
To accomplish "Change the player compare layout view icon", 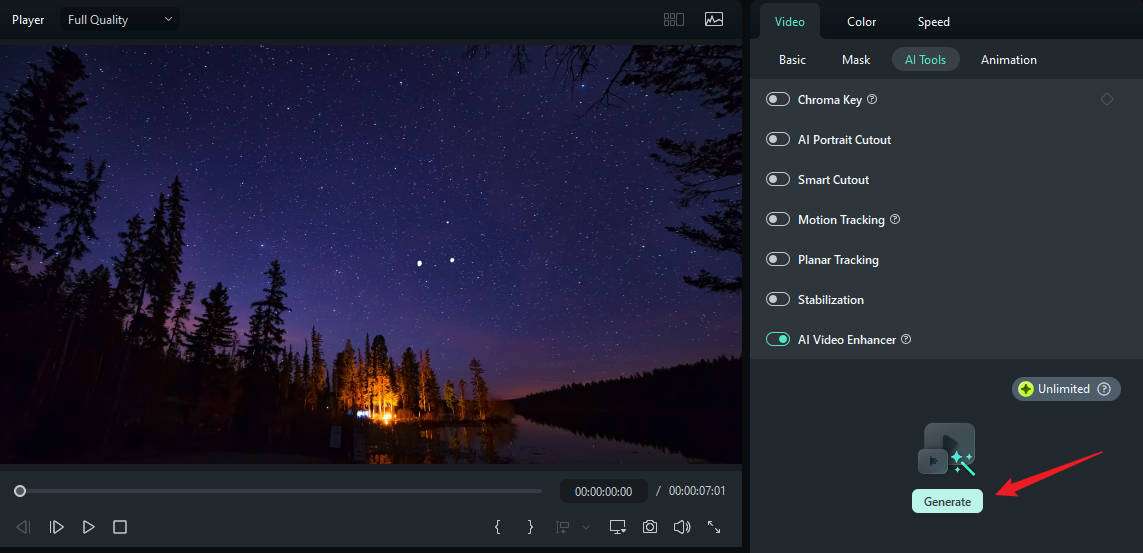I will pos(674,20).
